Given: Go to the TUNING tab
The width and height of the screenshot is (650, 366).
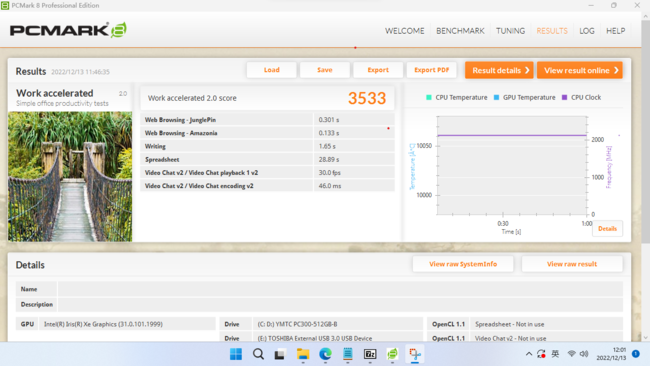Looking at the screenshot, I should click(510, 31).
